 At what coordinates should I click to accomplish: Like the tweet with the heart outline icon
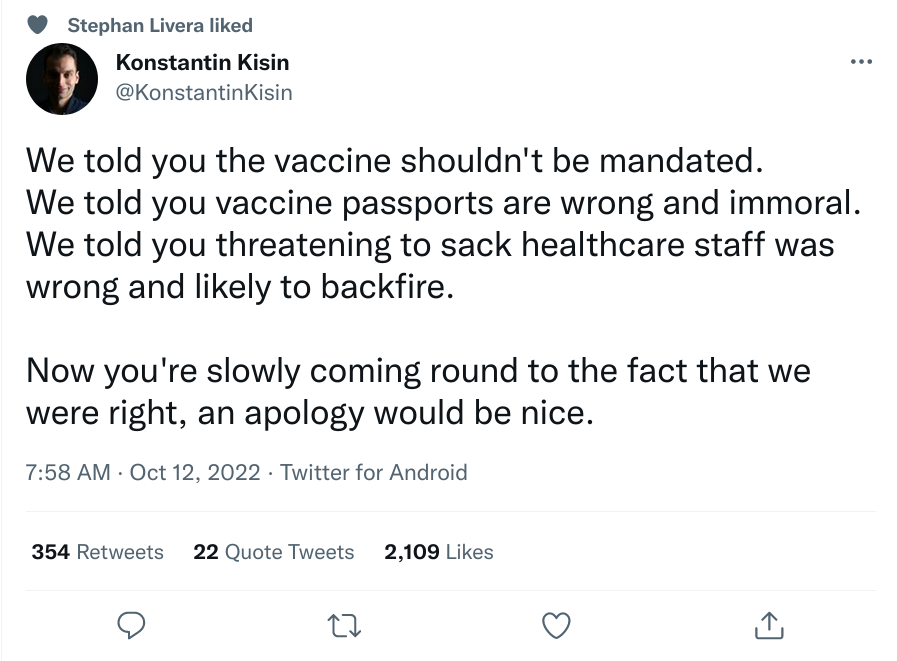point(556,625)
